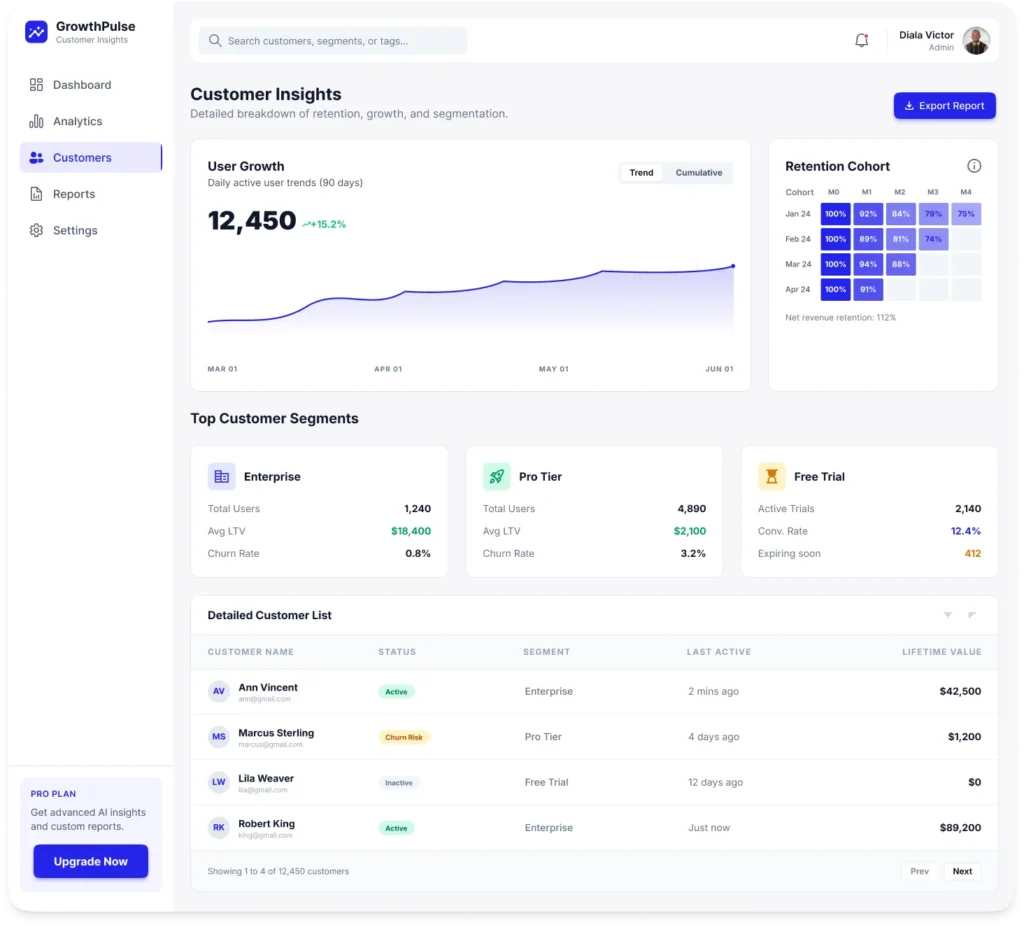Viewport: 1024px width, 927px height.
Task: Click the info icon on Retention Cohort panel
Action: [x=975, y=166]
